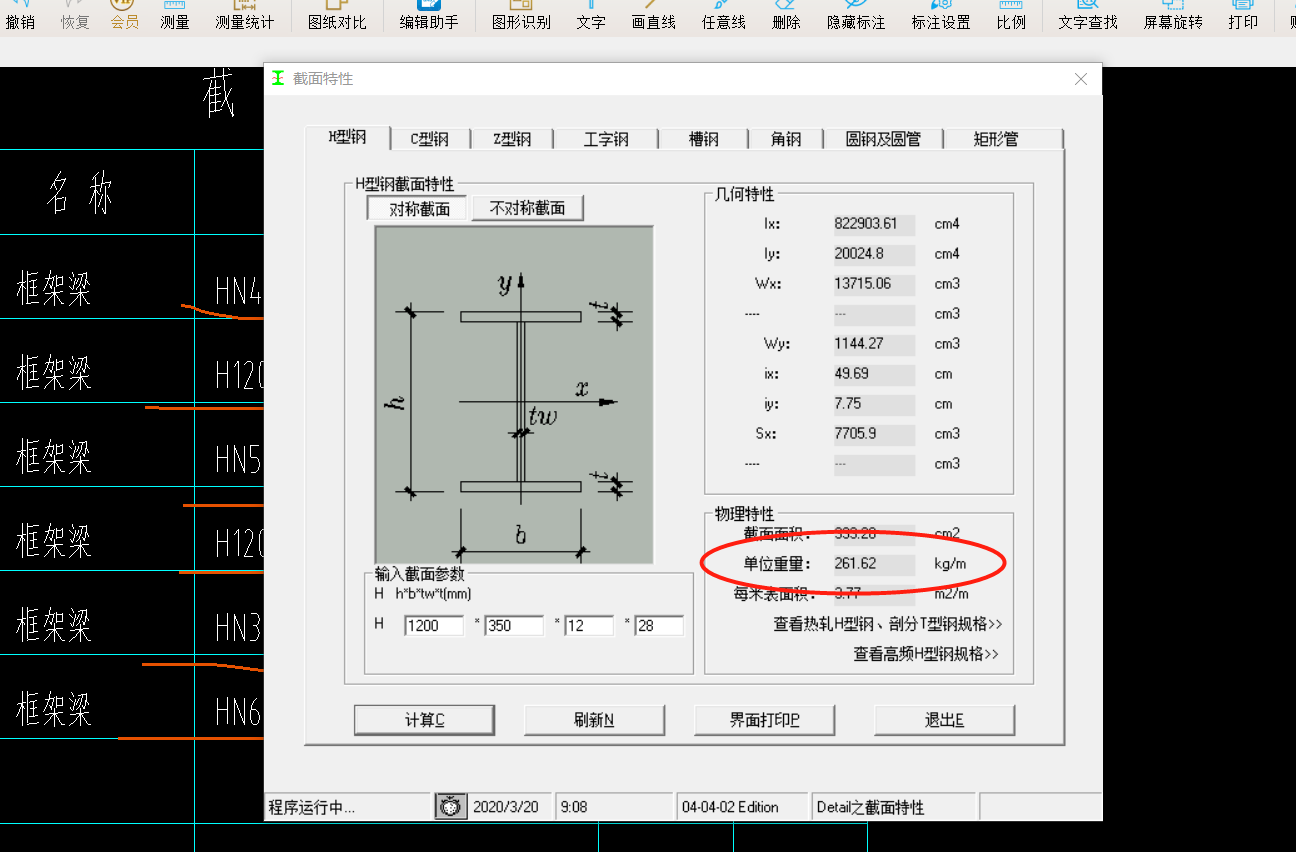Click the 框架梁 row beside HN3
The width and height of the screenshot is (1296, 852).
coord(54,625)
